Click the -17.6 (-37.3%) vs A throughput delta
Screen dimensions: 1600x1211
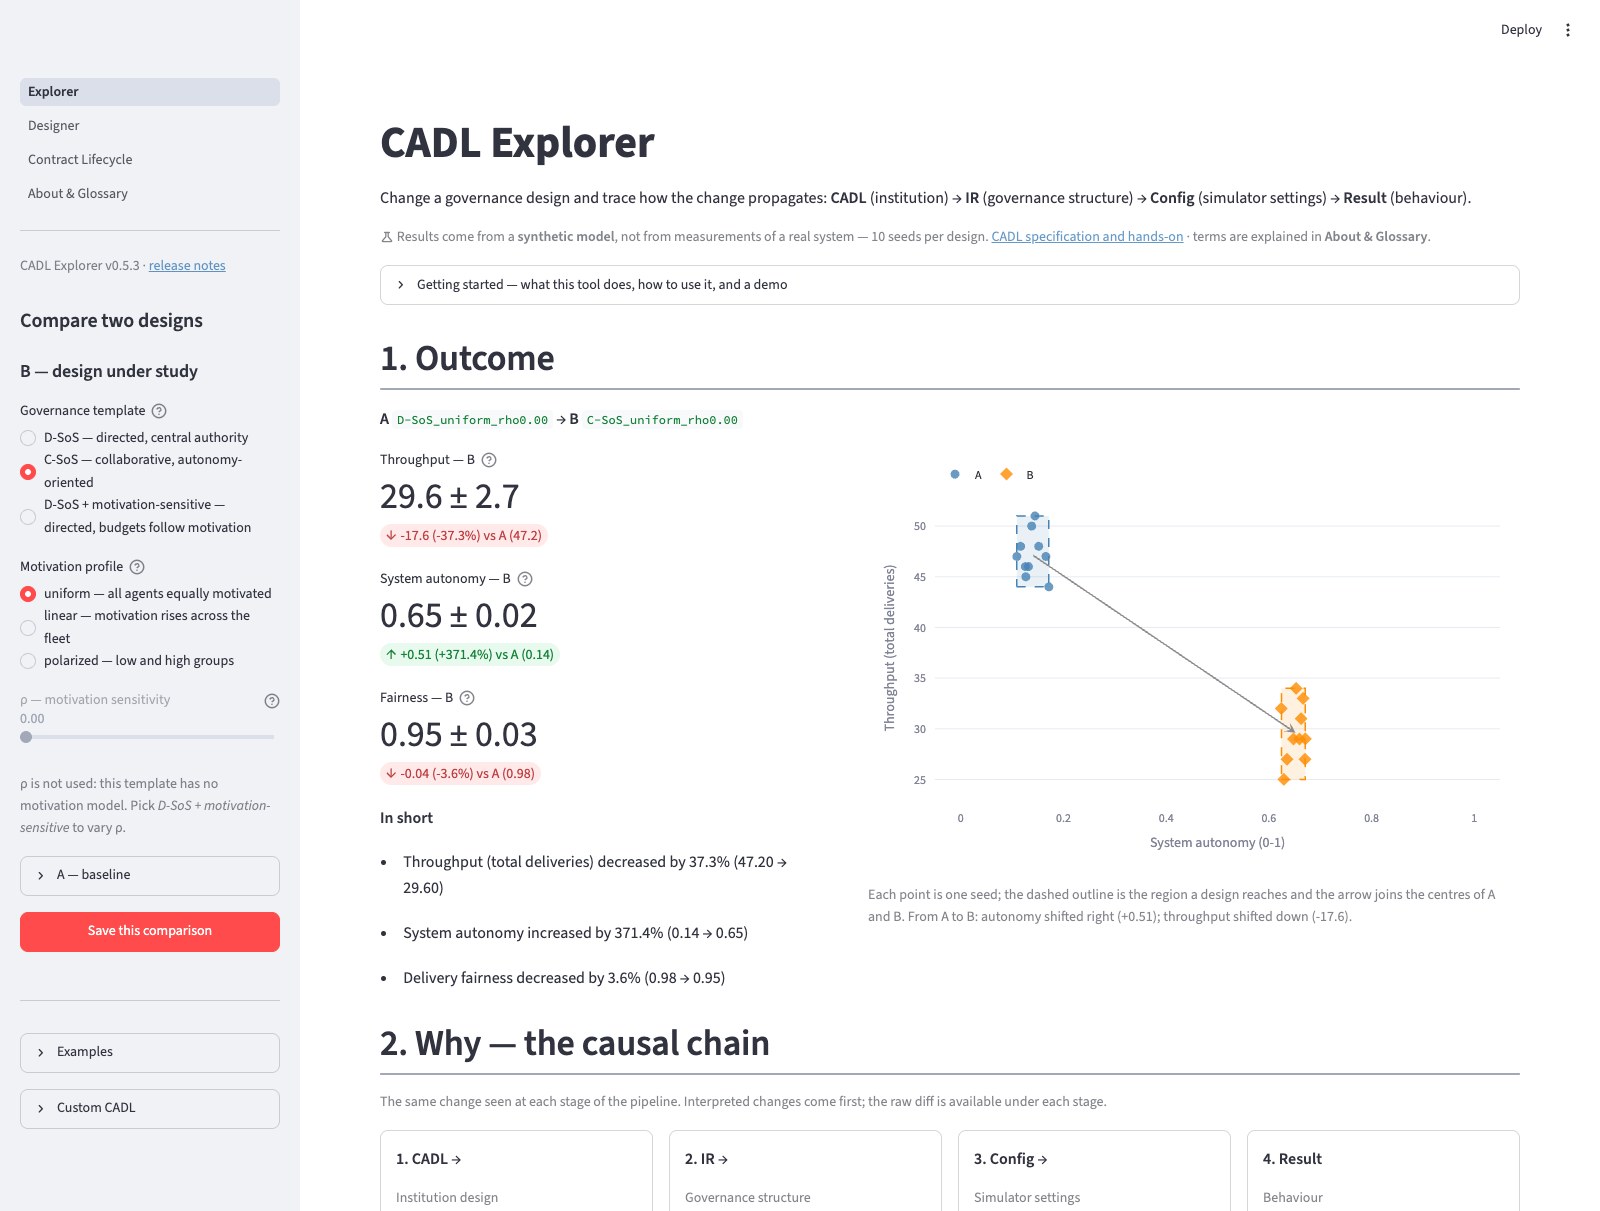click(x=464, y=536)
